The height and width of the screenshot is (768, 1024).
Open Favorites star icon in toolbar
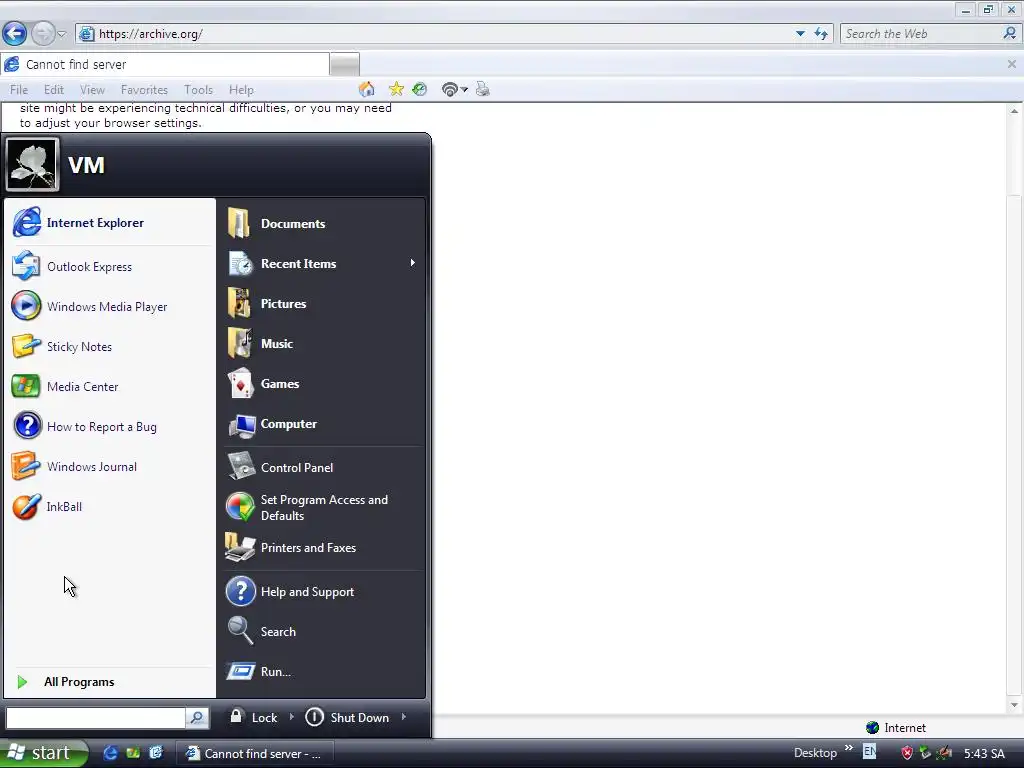[396, 89]
